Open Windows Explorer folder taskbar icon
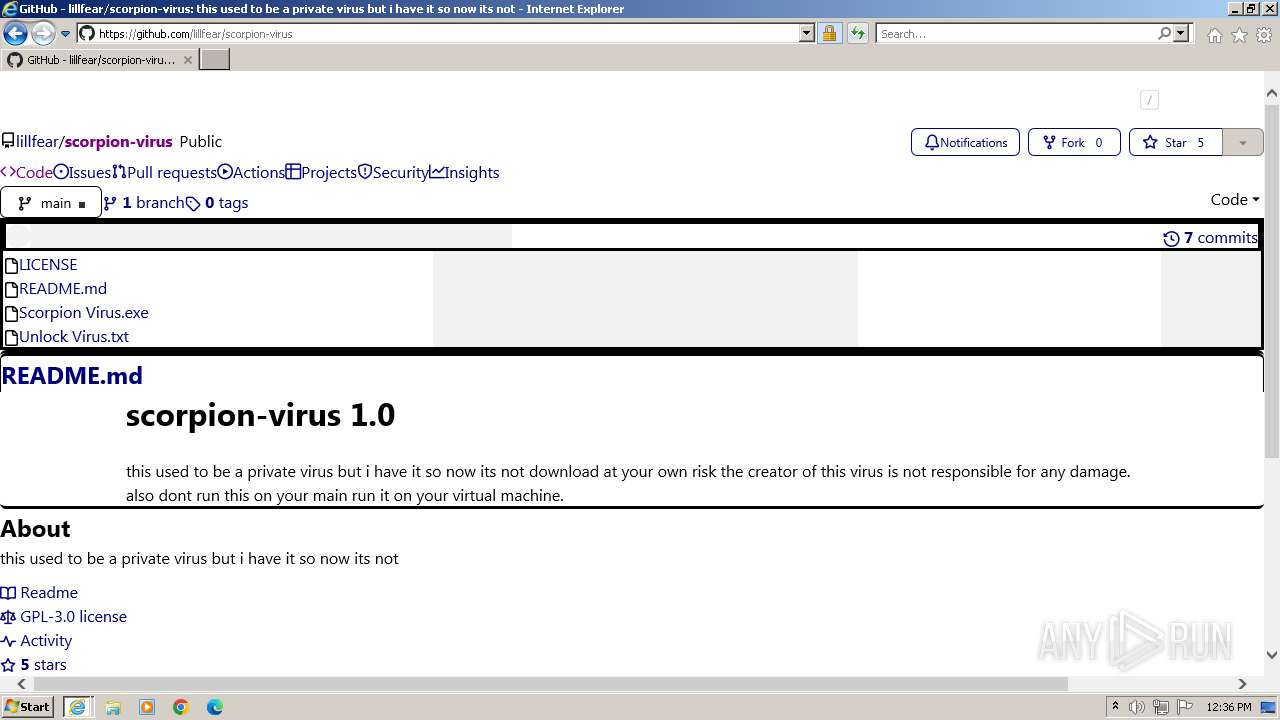The width and height of the screenshot is (1280, 720). 113,707
